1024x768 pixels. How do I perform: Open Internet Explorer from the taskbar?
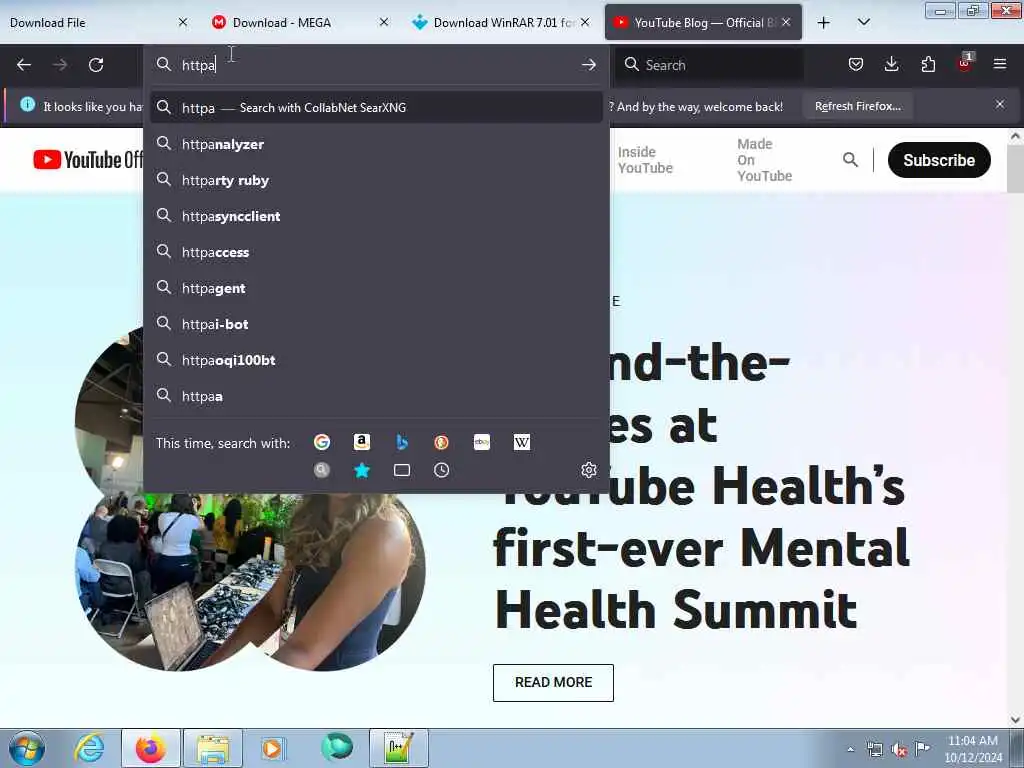(x=89, y=748)
